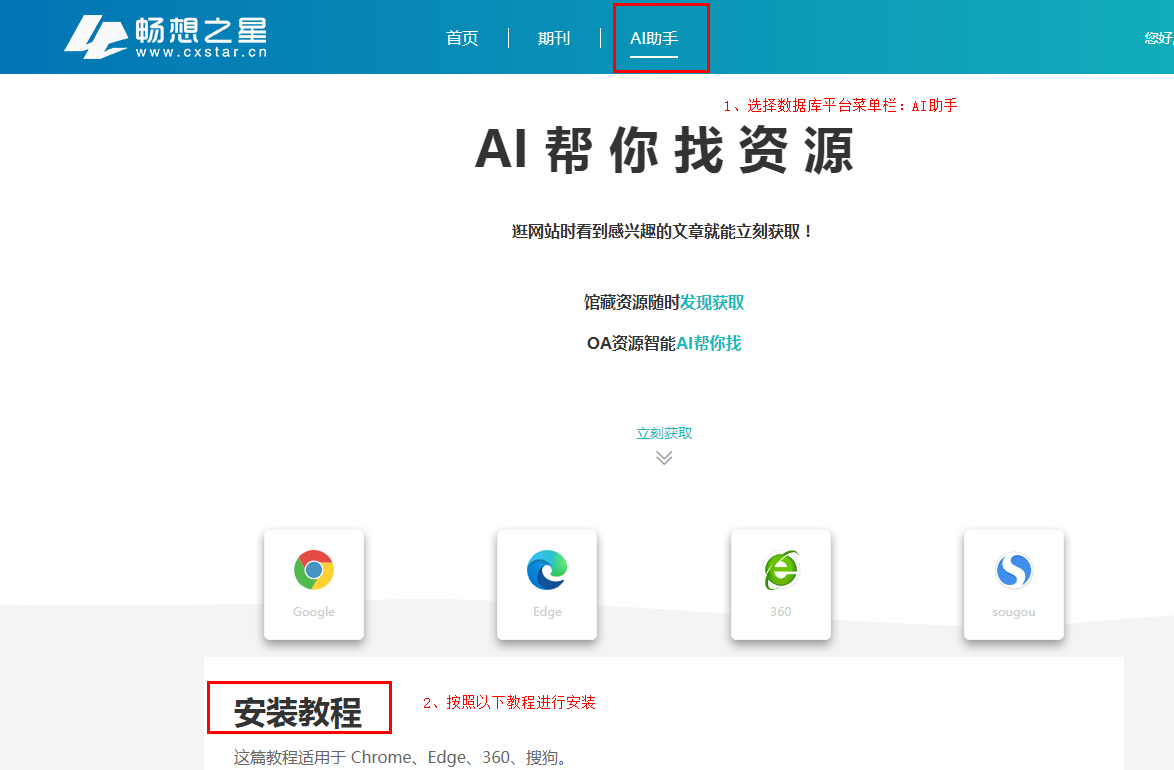Click the 安装教程 heading
Viewport: 1174px width, 770px height.
(x=298, y=712)
